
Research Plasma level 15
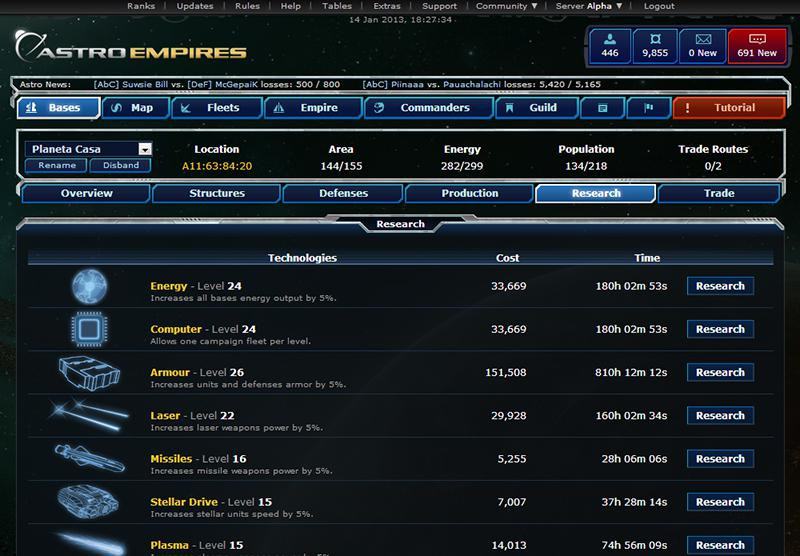(x=720, y=545)
